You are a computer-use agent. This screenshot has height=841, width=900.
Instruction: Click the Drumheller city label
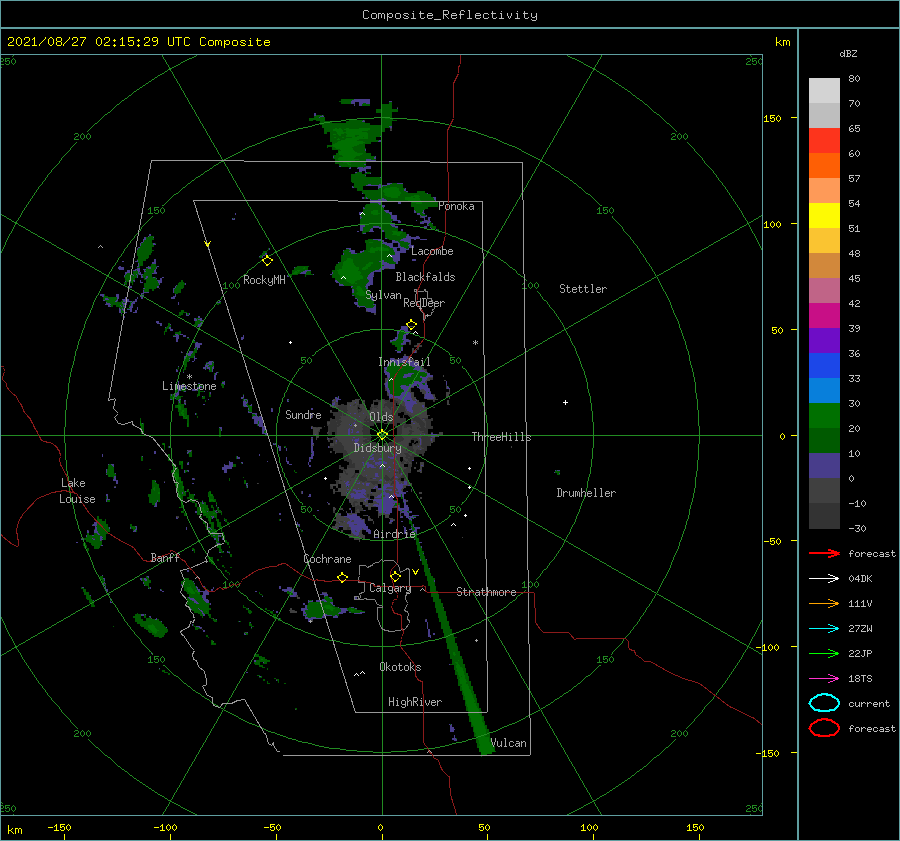coord(586,493)
